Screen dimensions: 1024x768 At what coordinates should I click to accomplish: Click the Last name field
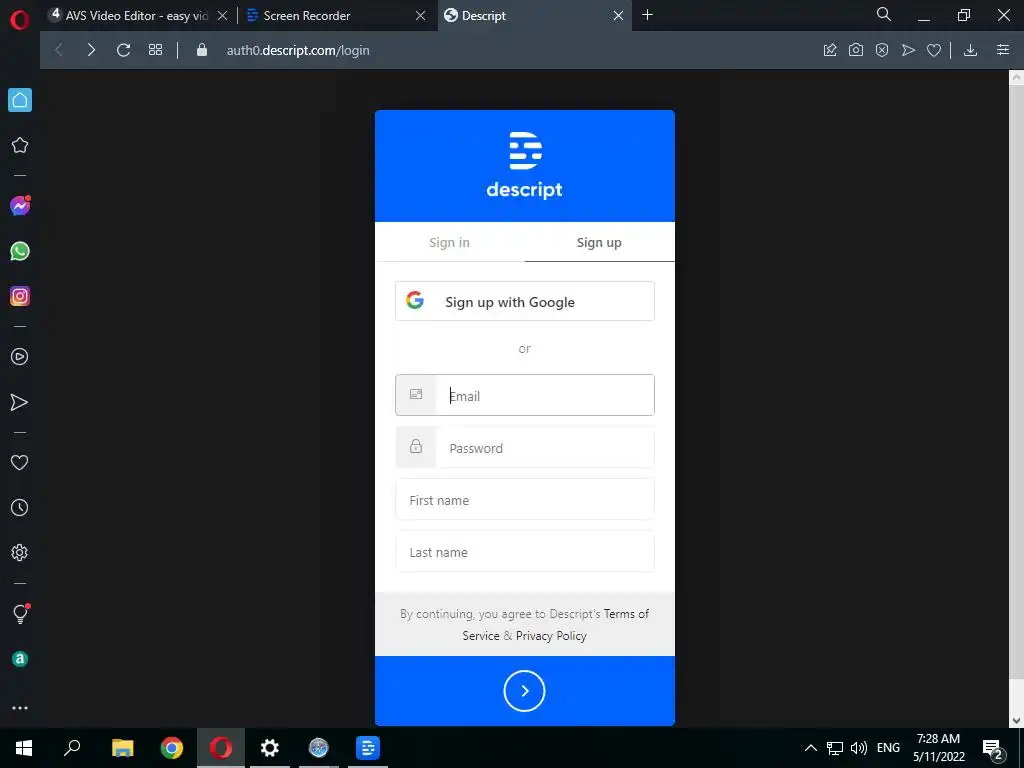(x=524, y=552)
